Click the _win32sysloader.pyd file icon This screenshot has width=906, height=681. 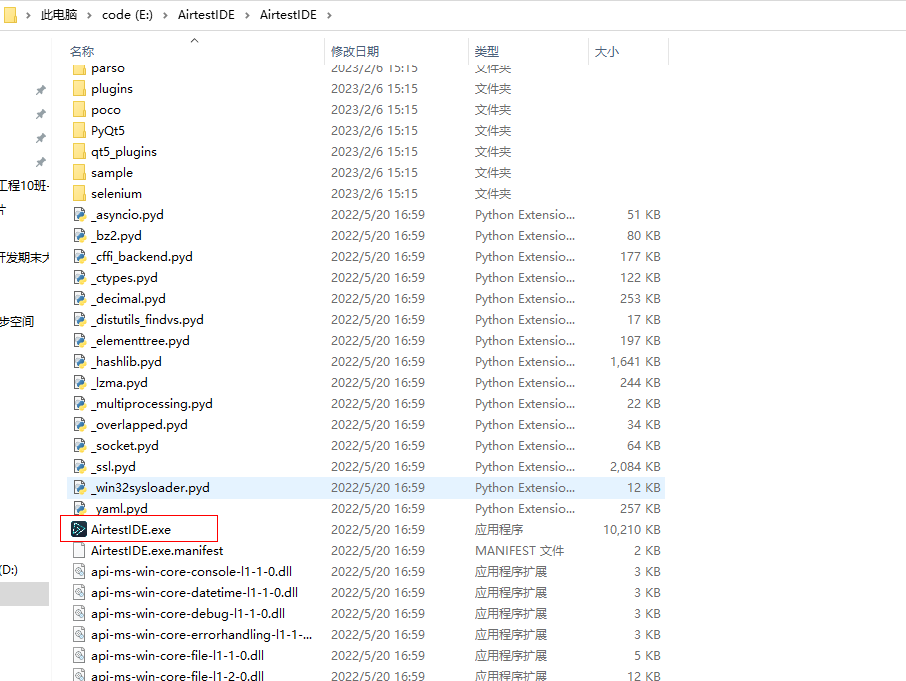click(79, 488)
